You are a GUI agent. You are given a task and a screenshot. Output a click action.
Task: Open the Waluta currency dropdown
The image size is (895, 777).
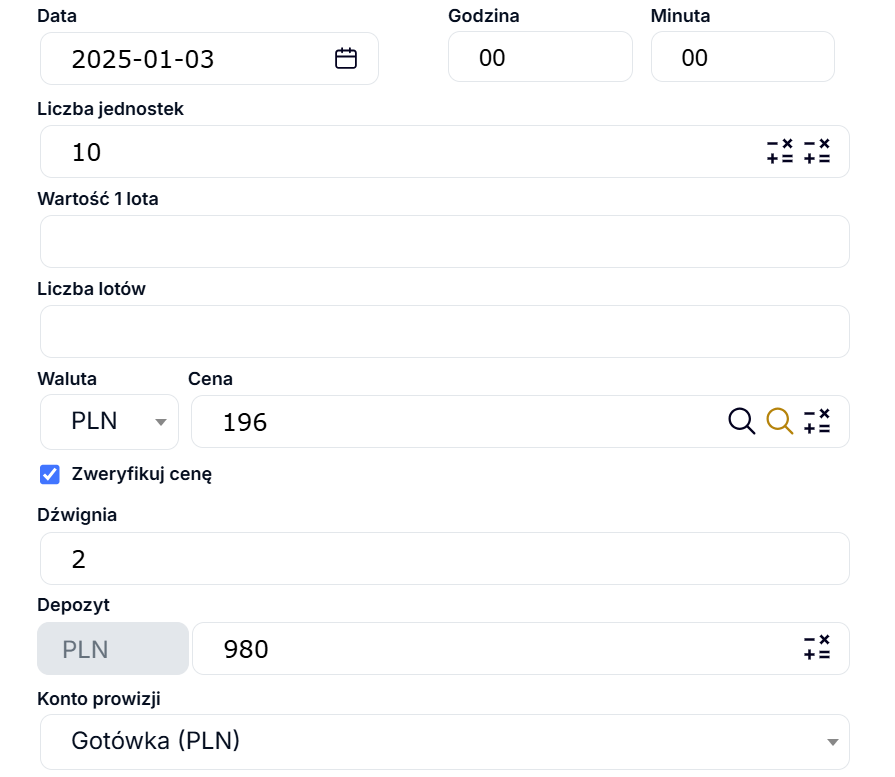(109, 422)
